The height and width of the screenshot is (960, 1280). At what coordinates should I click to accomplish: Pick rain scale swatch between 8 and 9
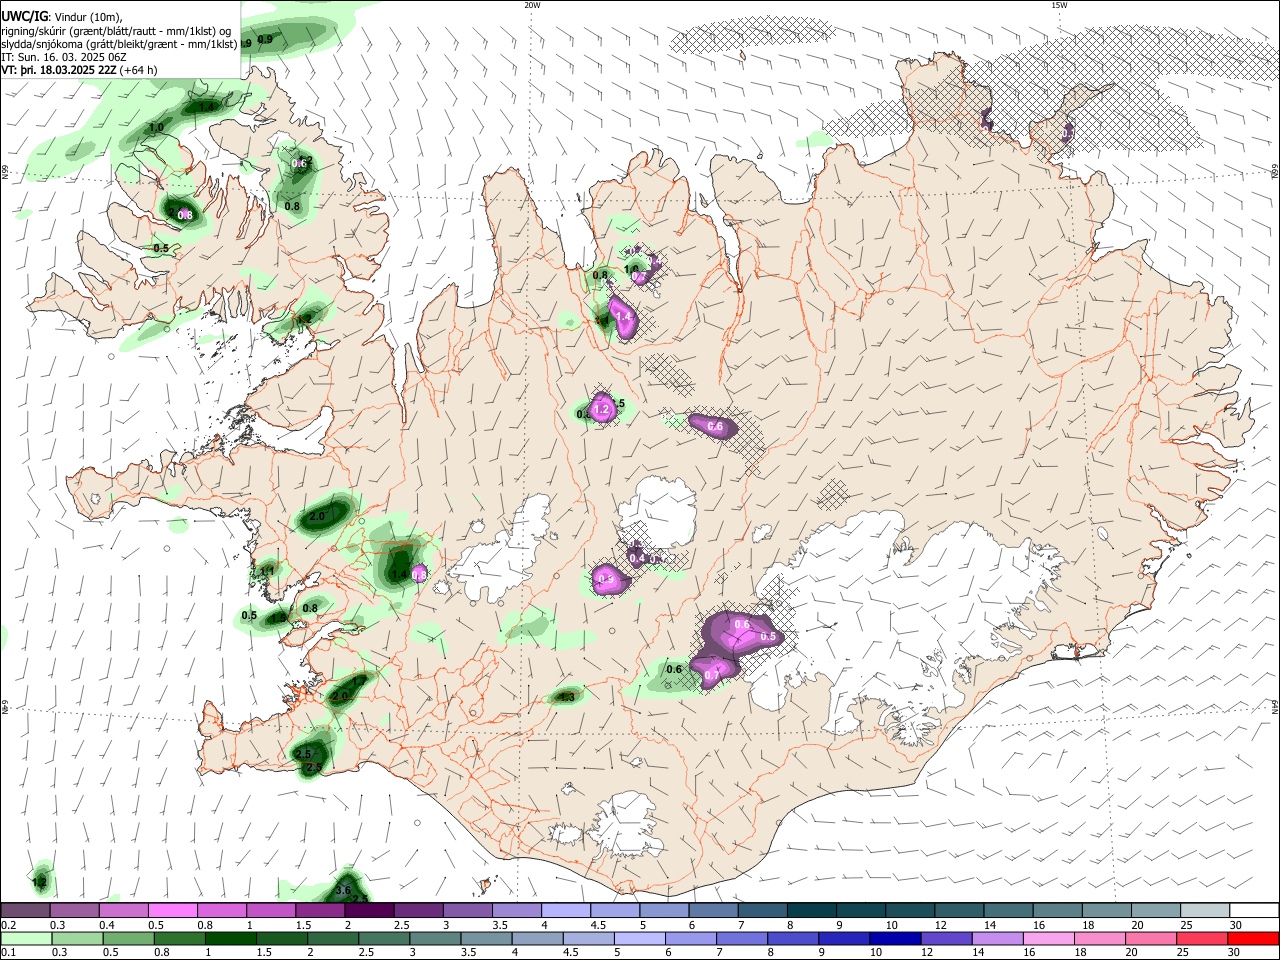coord(793,938)
